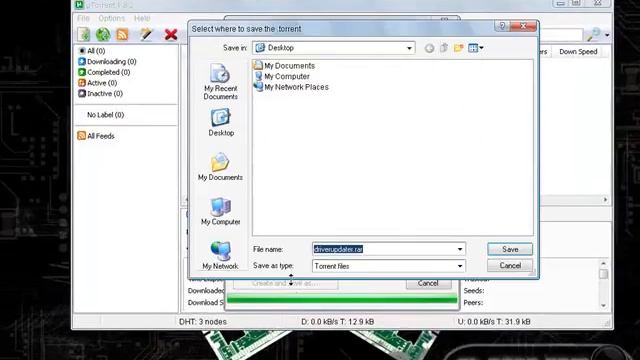Select Active (0) in sidebar

98,83
